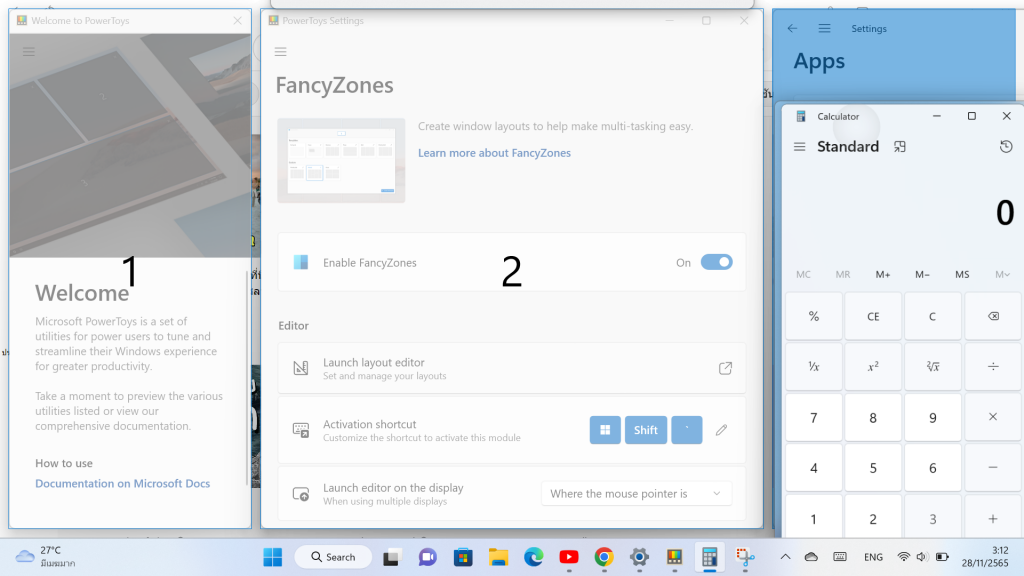Click the FancyZones preview thumbnail
Image resolution: width=1024 pixels, height=576 pixels.
[x=341, y=160]
